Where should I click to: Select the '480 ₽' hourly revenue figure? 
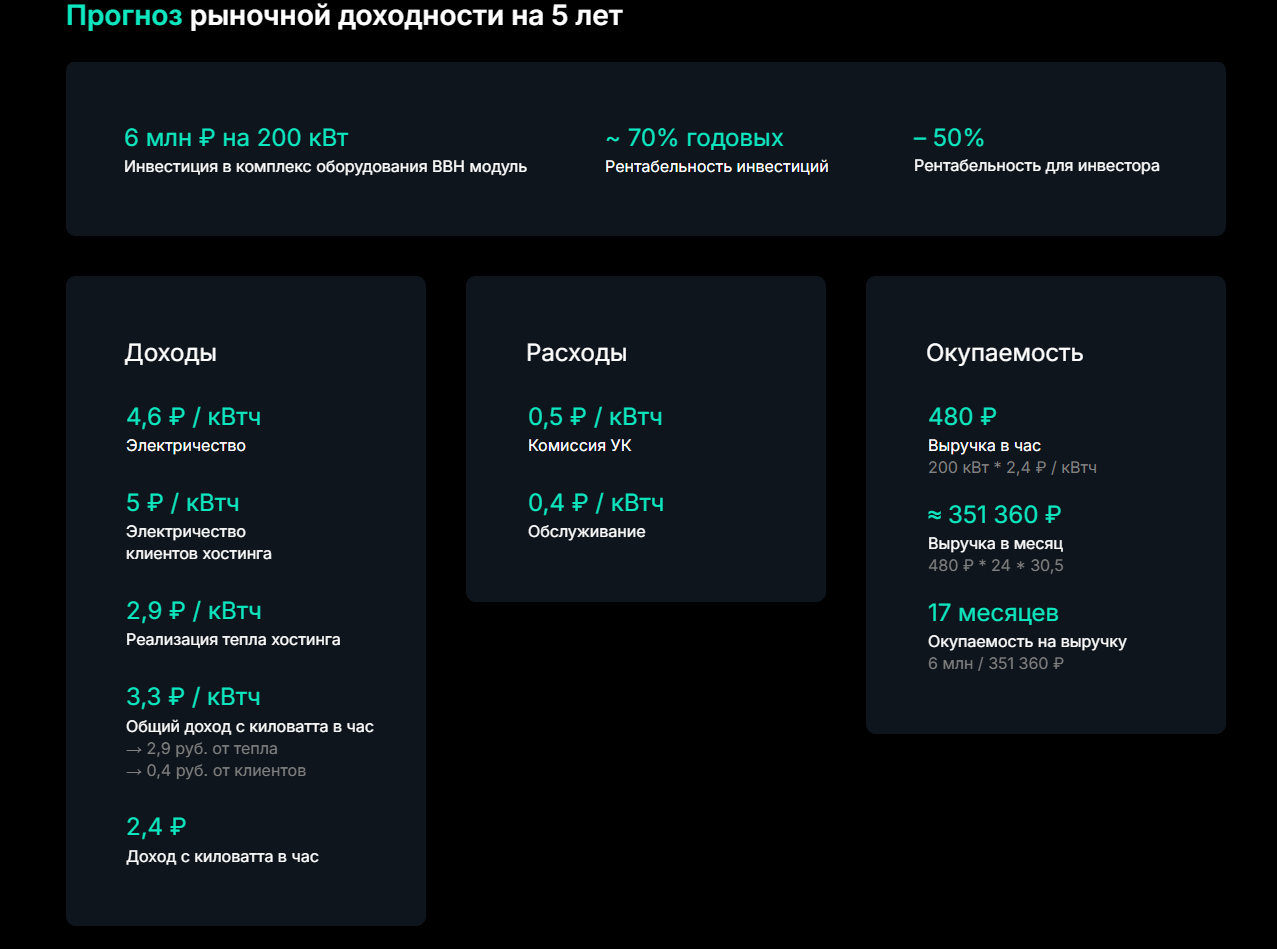point(962,417)
